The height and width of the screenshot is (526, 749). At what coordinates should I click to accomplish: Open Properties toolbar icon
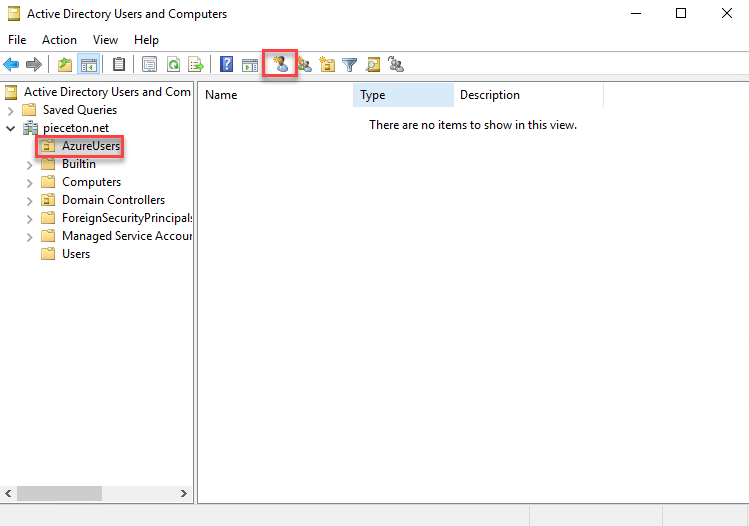(x=150, y=64)
